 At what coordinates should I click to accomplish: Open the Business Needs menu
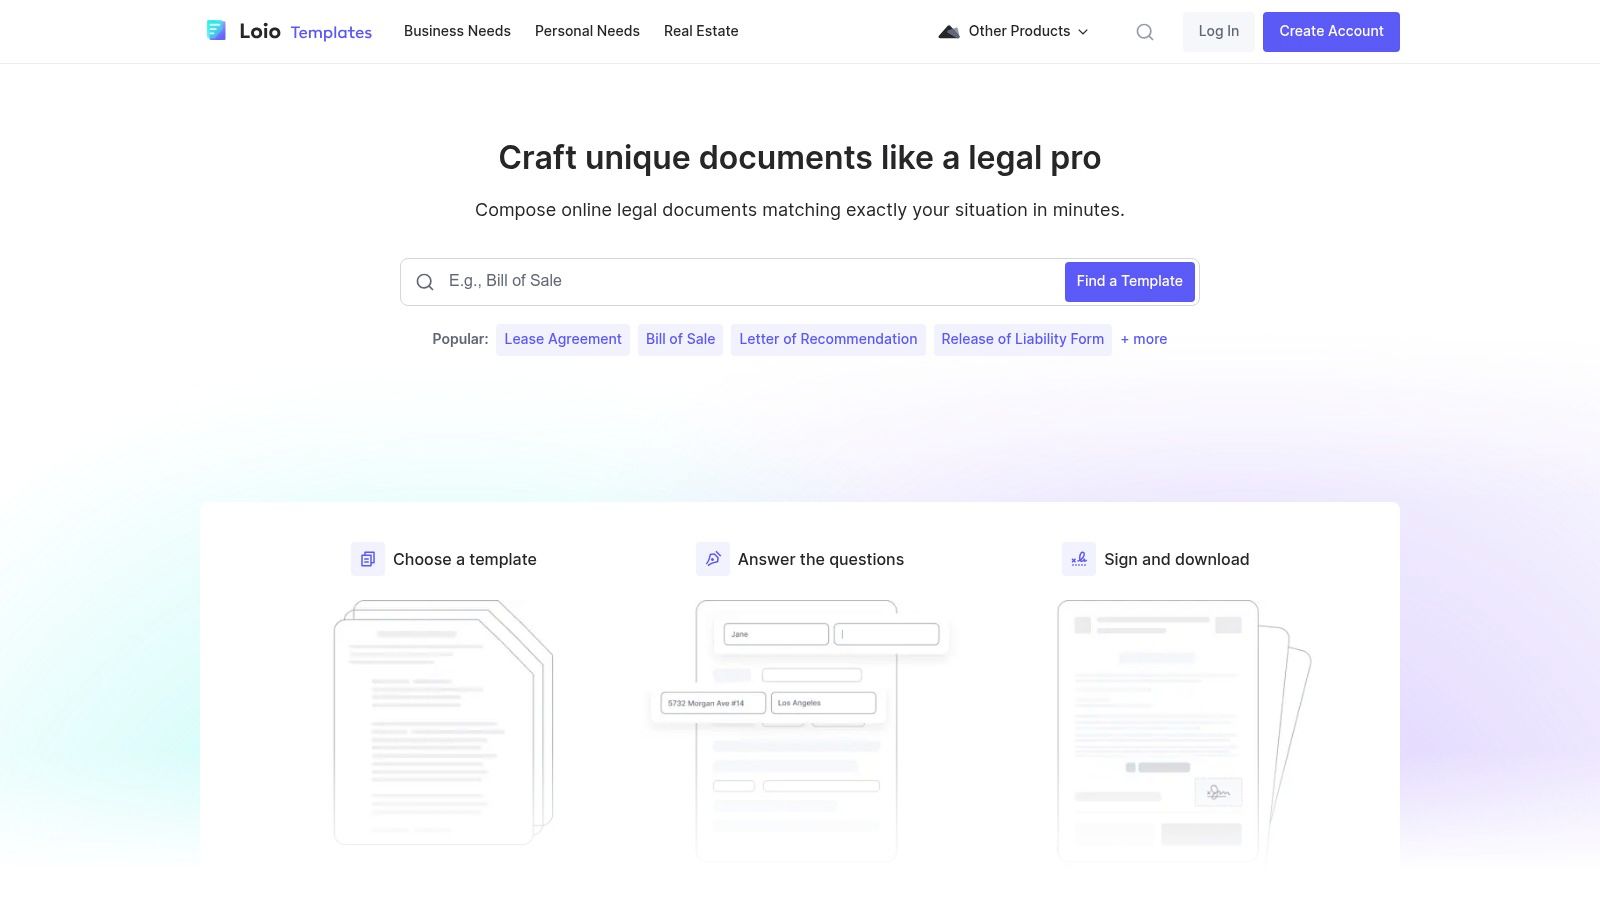click(457, 31)
